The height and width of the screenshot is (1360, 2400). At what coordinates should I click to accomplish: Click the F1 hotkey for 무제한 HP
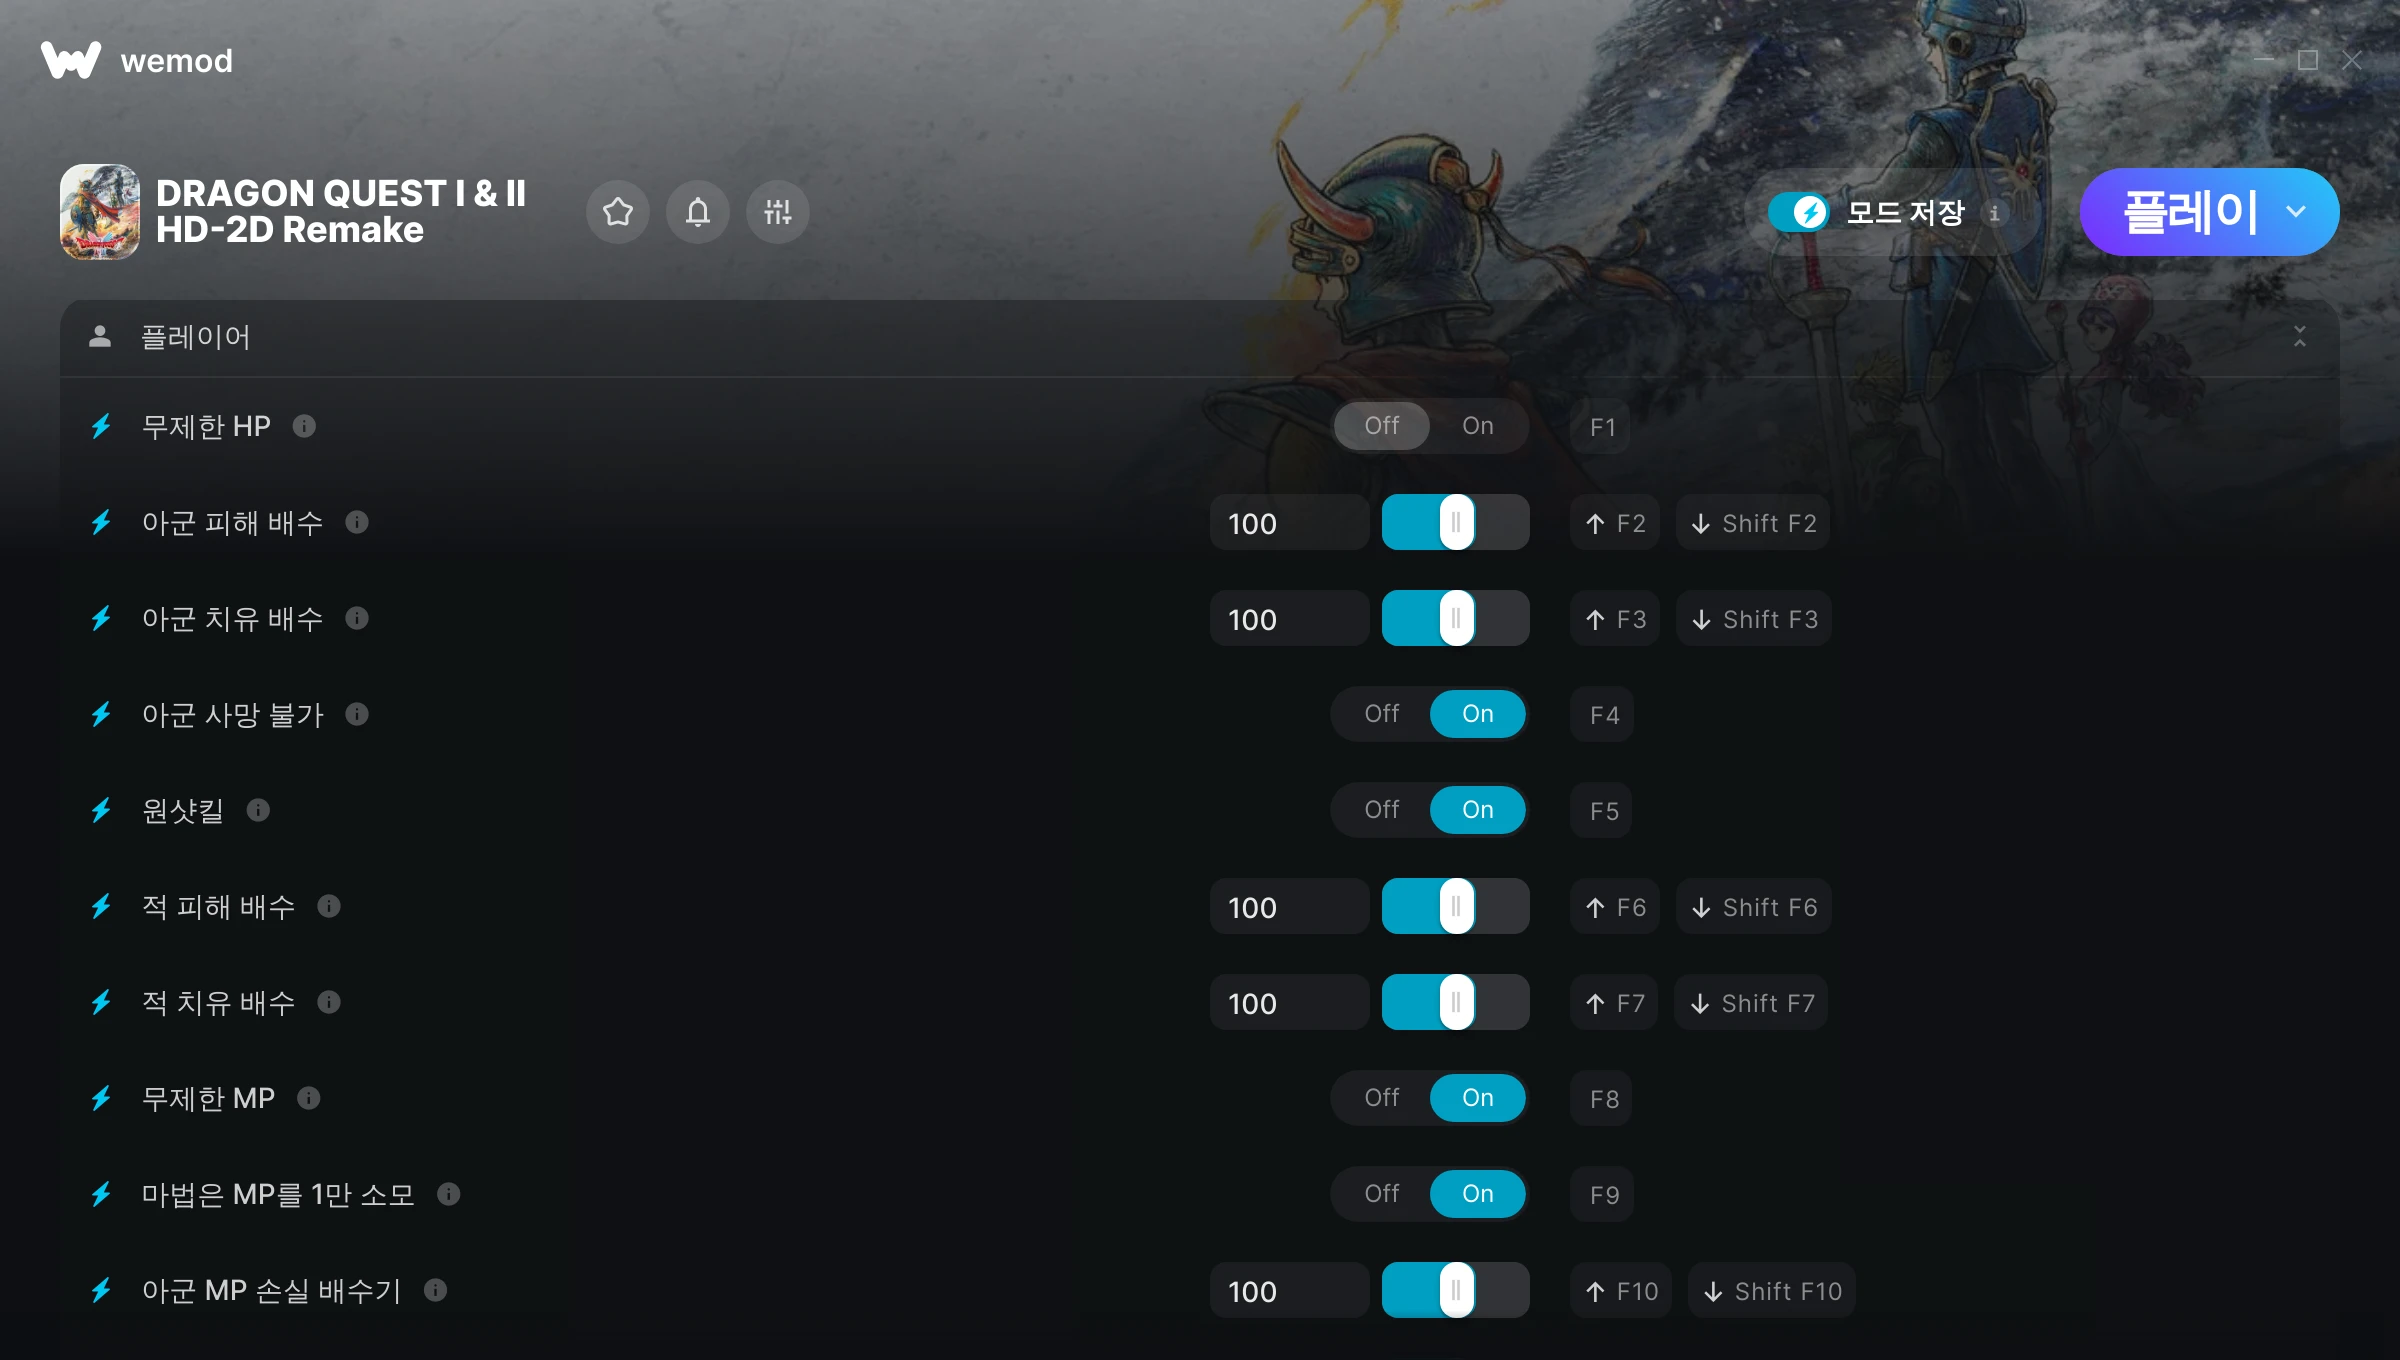[x=1603, y=427]
